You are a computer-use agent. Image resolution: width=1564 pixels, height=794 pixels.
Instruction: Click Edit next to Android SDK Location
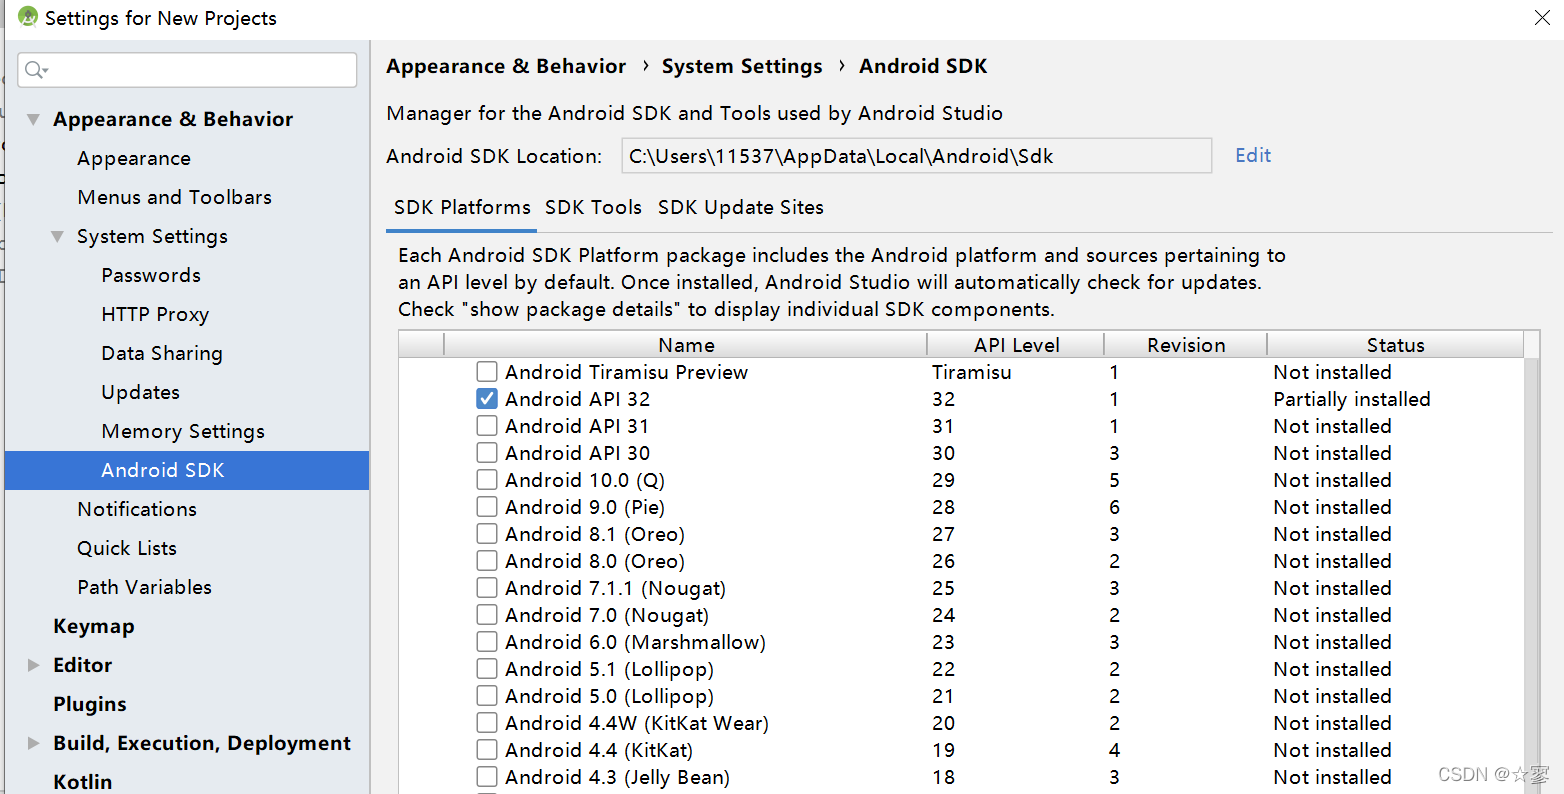pos(1253,155)
